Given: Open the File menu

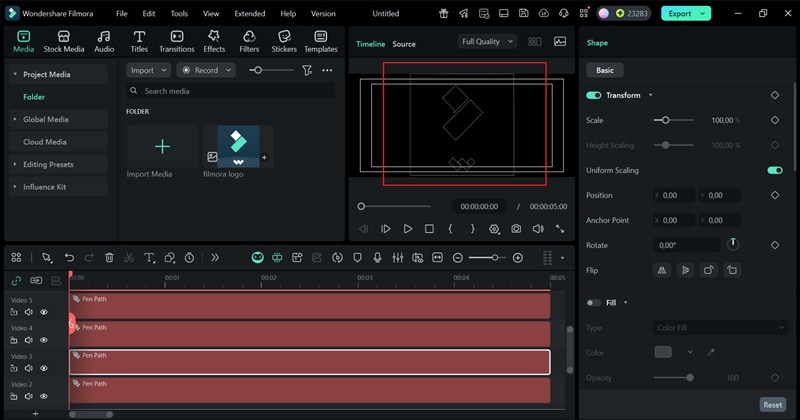Looking at the screenshot, I should point(121,14).
